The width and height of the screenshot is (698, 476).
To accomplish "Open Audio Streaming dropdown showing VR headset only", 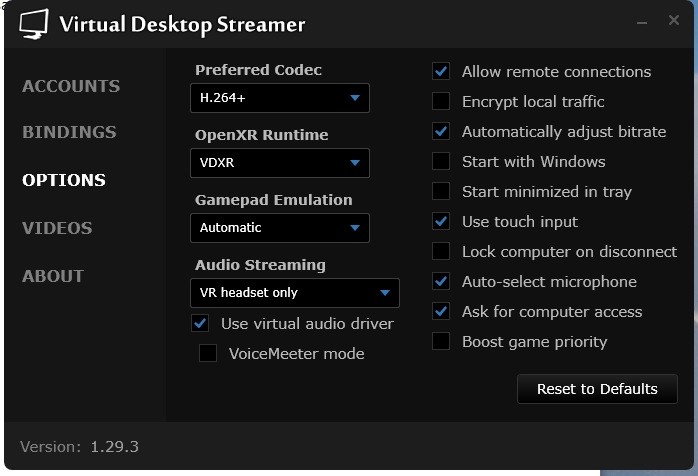I will click(295, 293).
